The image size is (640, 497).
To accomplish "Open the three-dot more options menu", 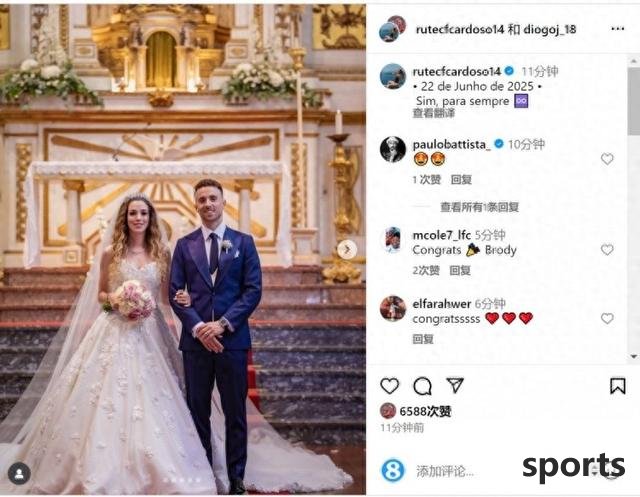I will point(618,29).
